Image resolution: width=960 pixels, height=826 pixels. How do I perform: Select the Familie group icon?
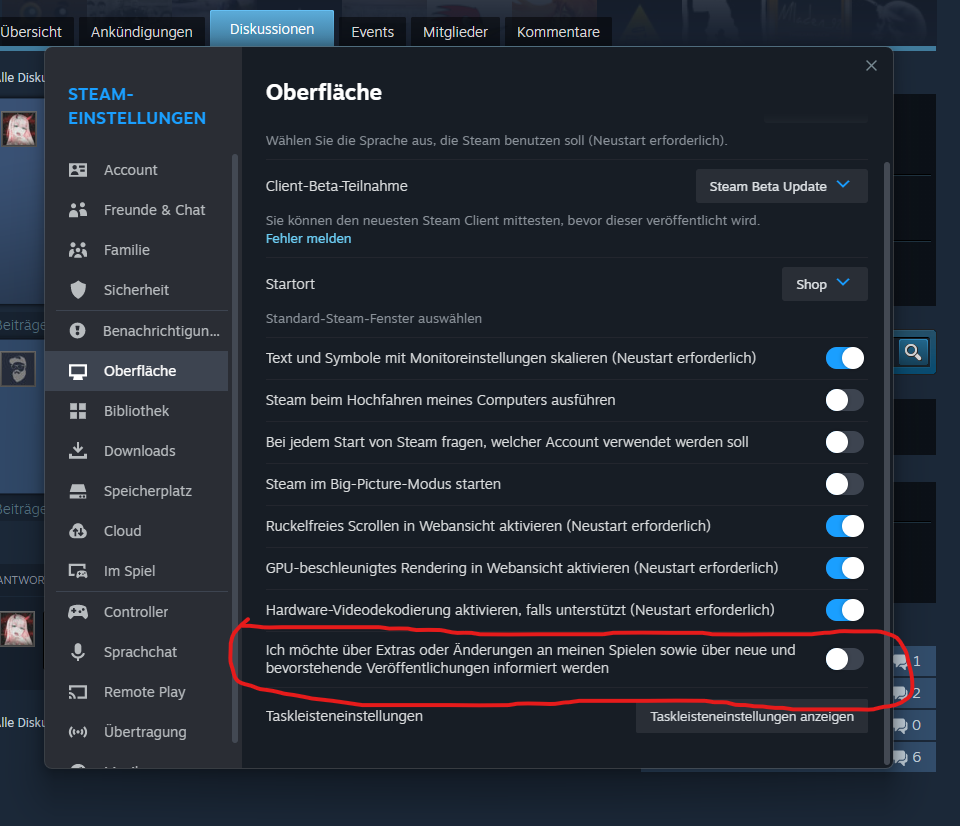[78, 250]
